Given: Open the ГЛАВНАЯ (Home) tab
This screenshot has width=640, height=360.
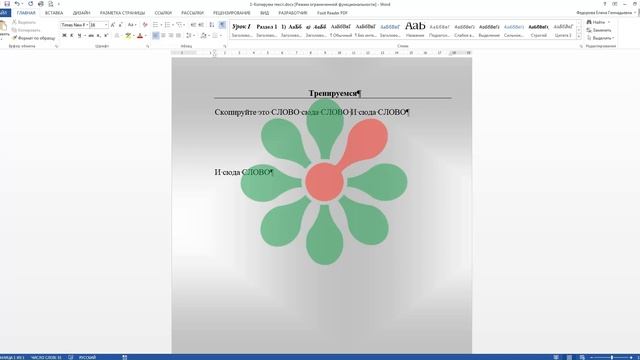Looking at the screenshot, I should point(26,13).
